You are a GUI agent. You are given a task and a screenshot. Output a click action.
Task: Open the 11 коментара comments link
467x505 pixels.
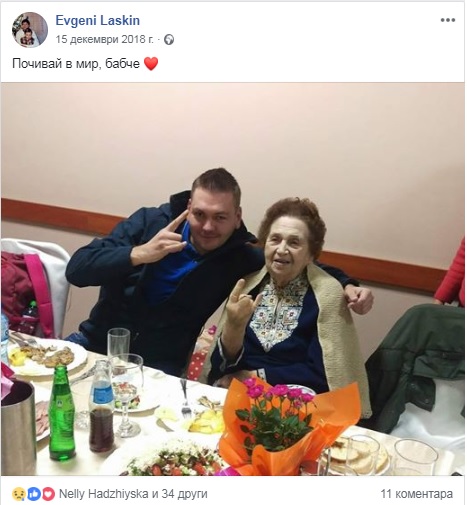[417, 494]
